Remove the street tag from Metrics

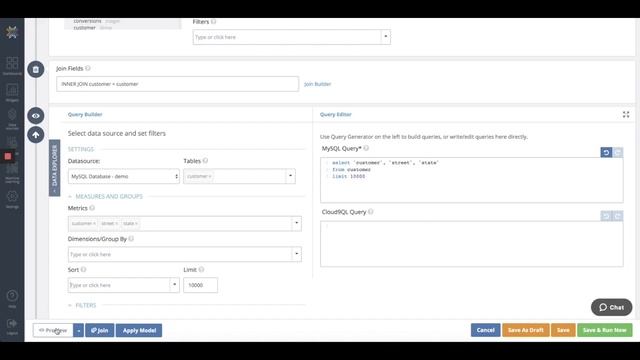(116, 224)
